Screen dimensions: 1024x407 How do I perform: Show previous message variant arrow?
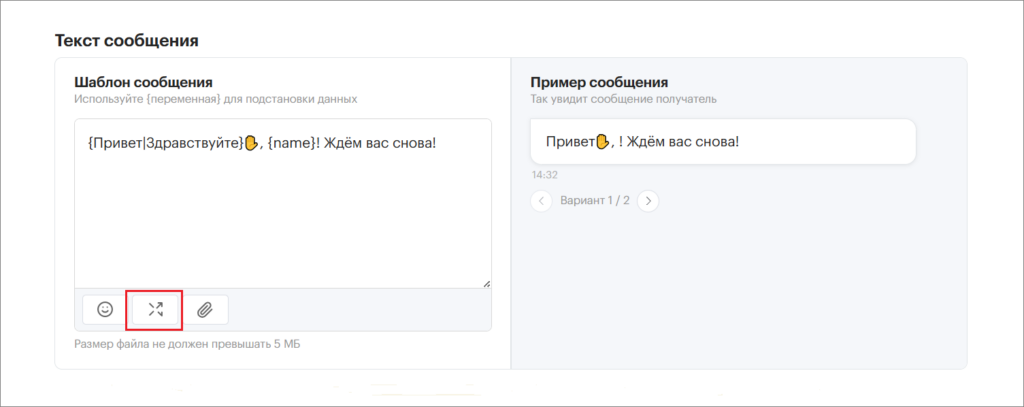click(x=541, y=201)
